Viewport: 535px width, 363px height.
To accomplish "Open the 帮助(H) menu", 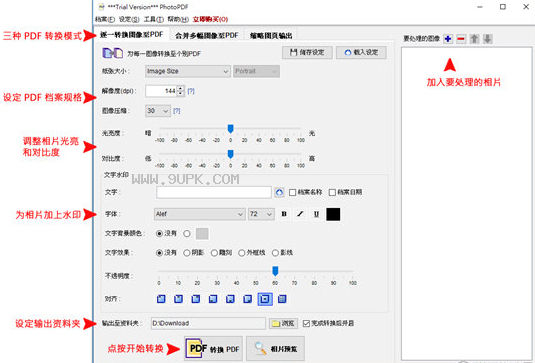I will pos(178,19).
